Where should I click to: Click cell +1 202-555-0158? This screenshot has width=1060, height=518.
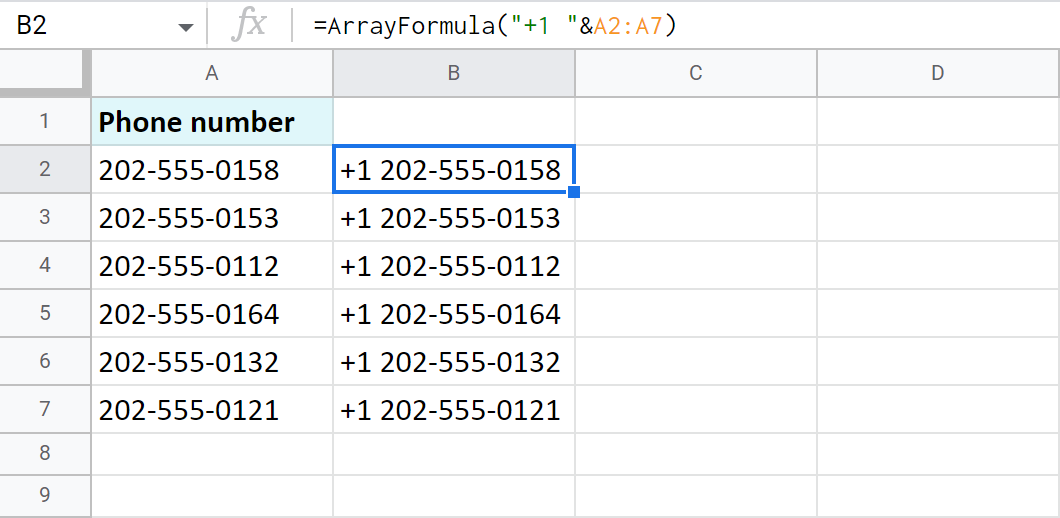point(454,169)
